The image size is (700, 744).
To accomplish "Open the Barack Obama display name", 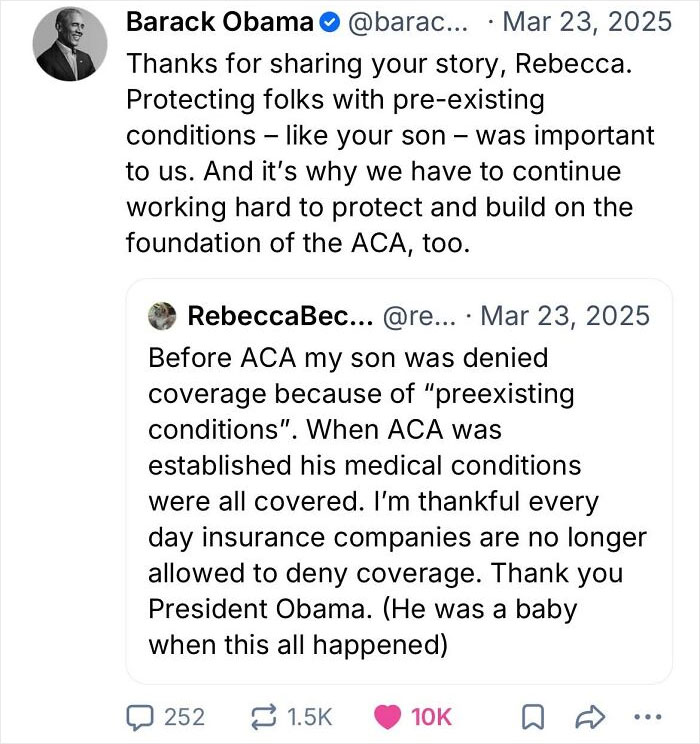I will pos(220,22).
